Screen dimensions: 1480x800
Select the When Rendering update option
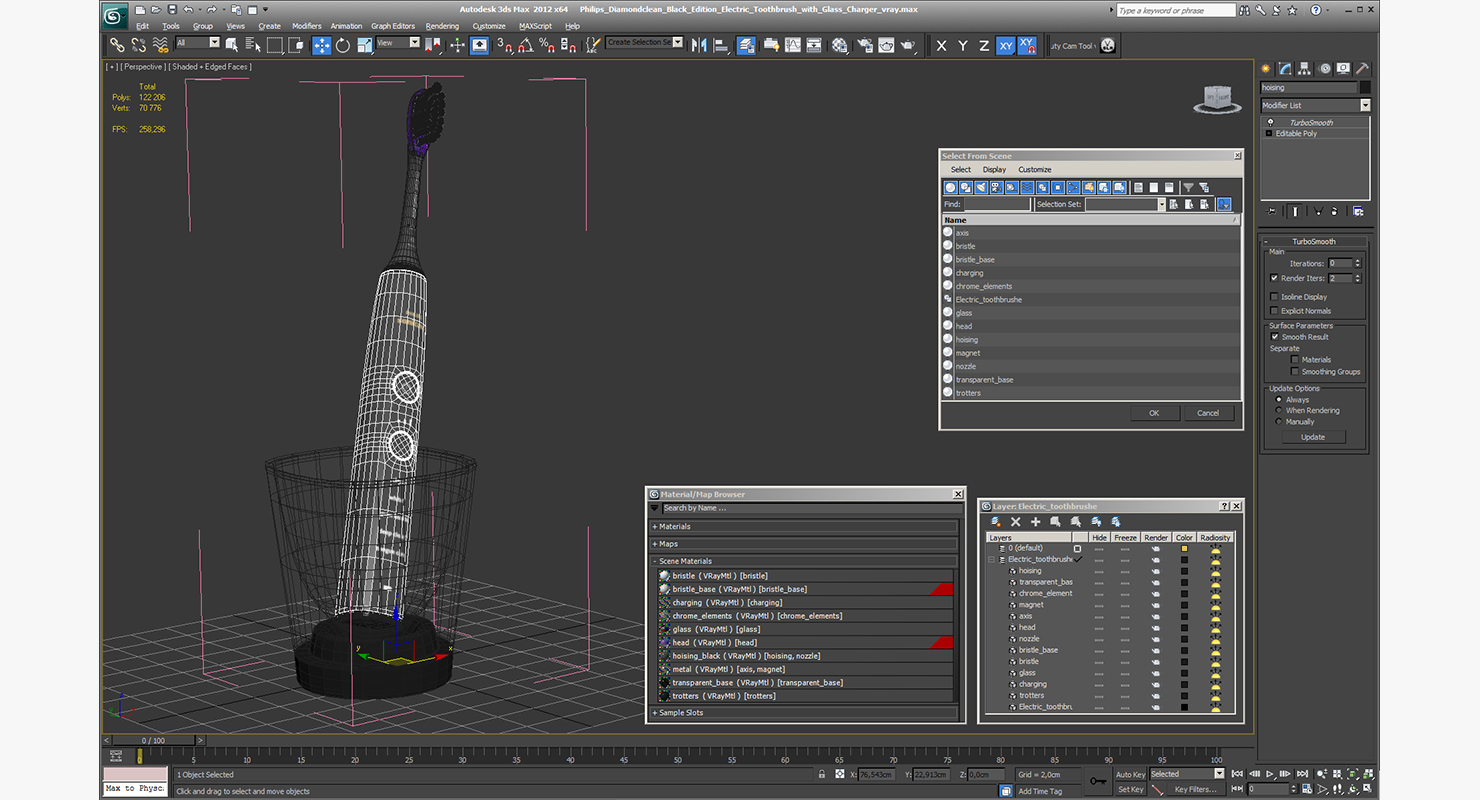[1279, 411]
